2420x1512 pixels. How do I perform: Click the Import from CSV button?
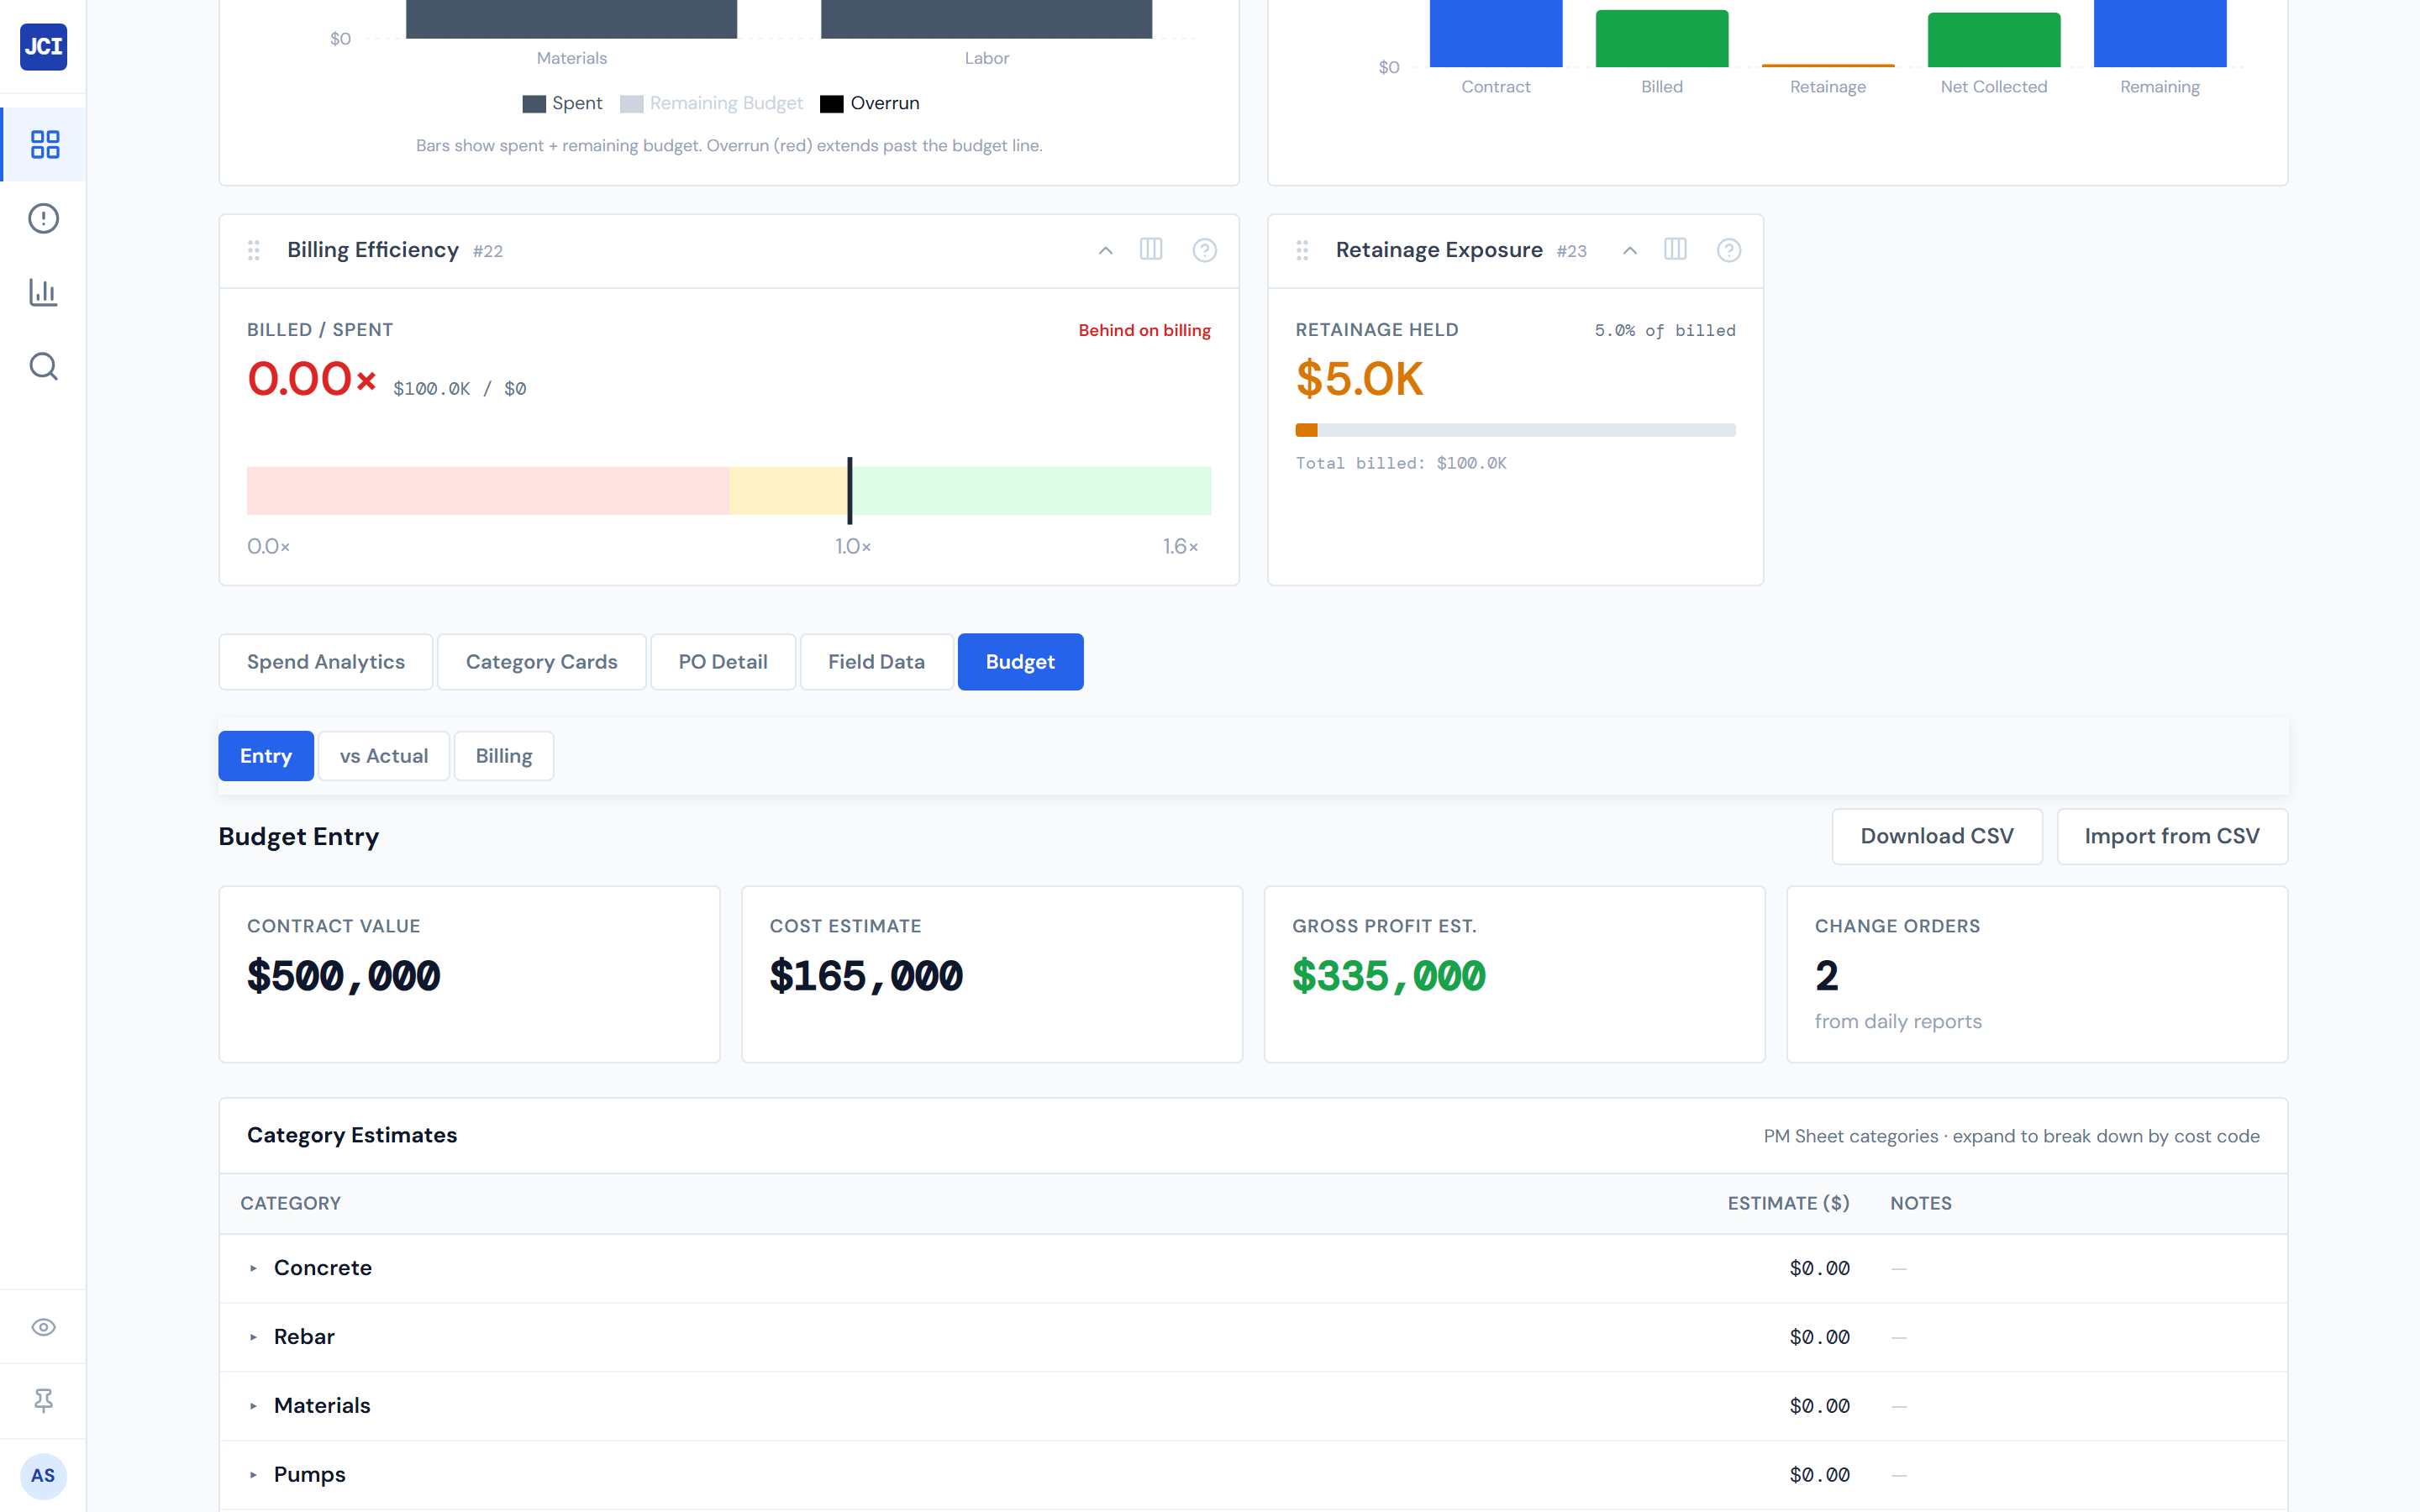click(2171, 836)
